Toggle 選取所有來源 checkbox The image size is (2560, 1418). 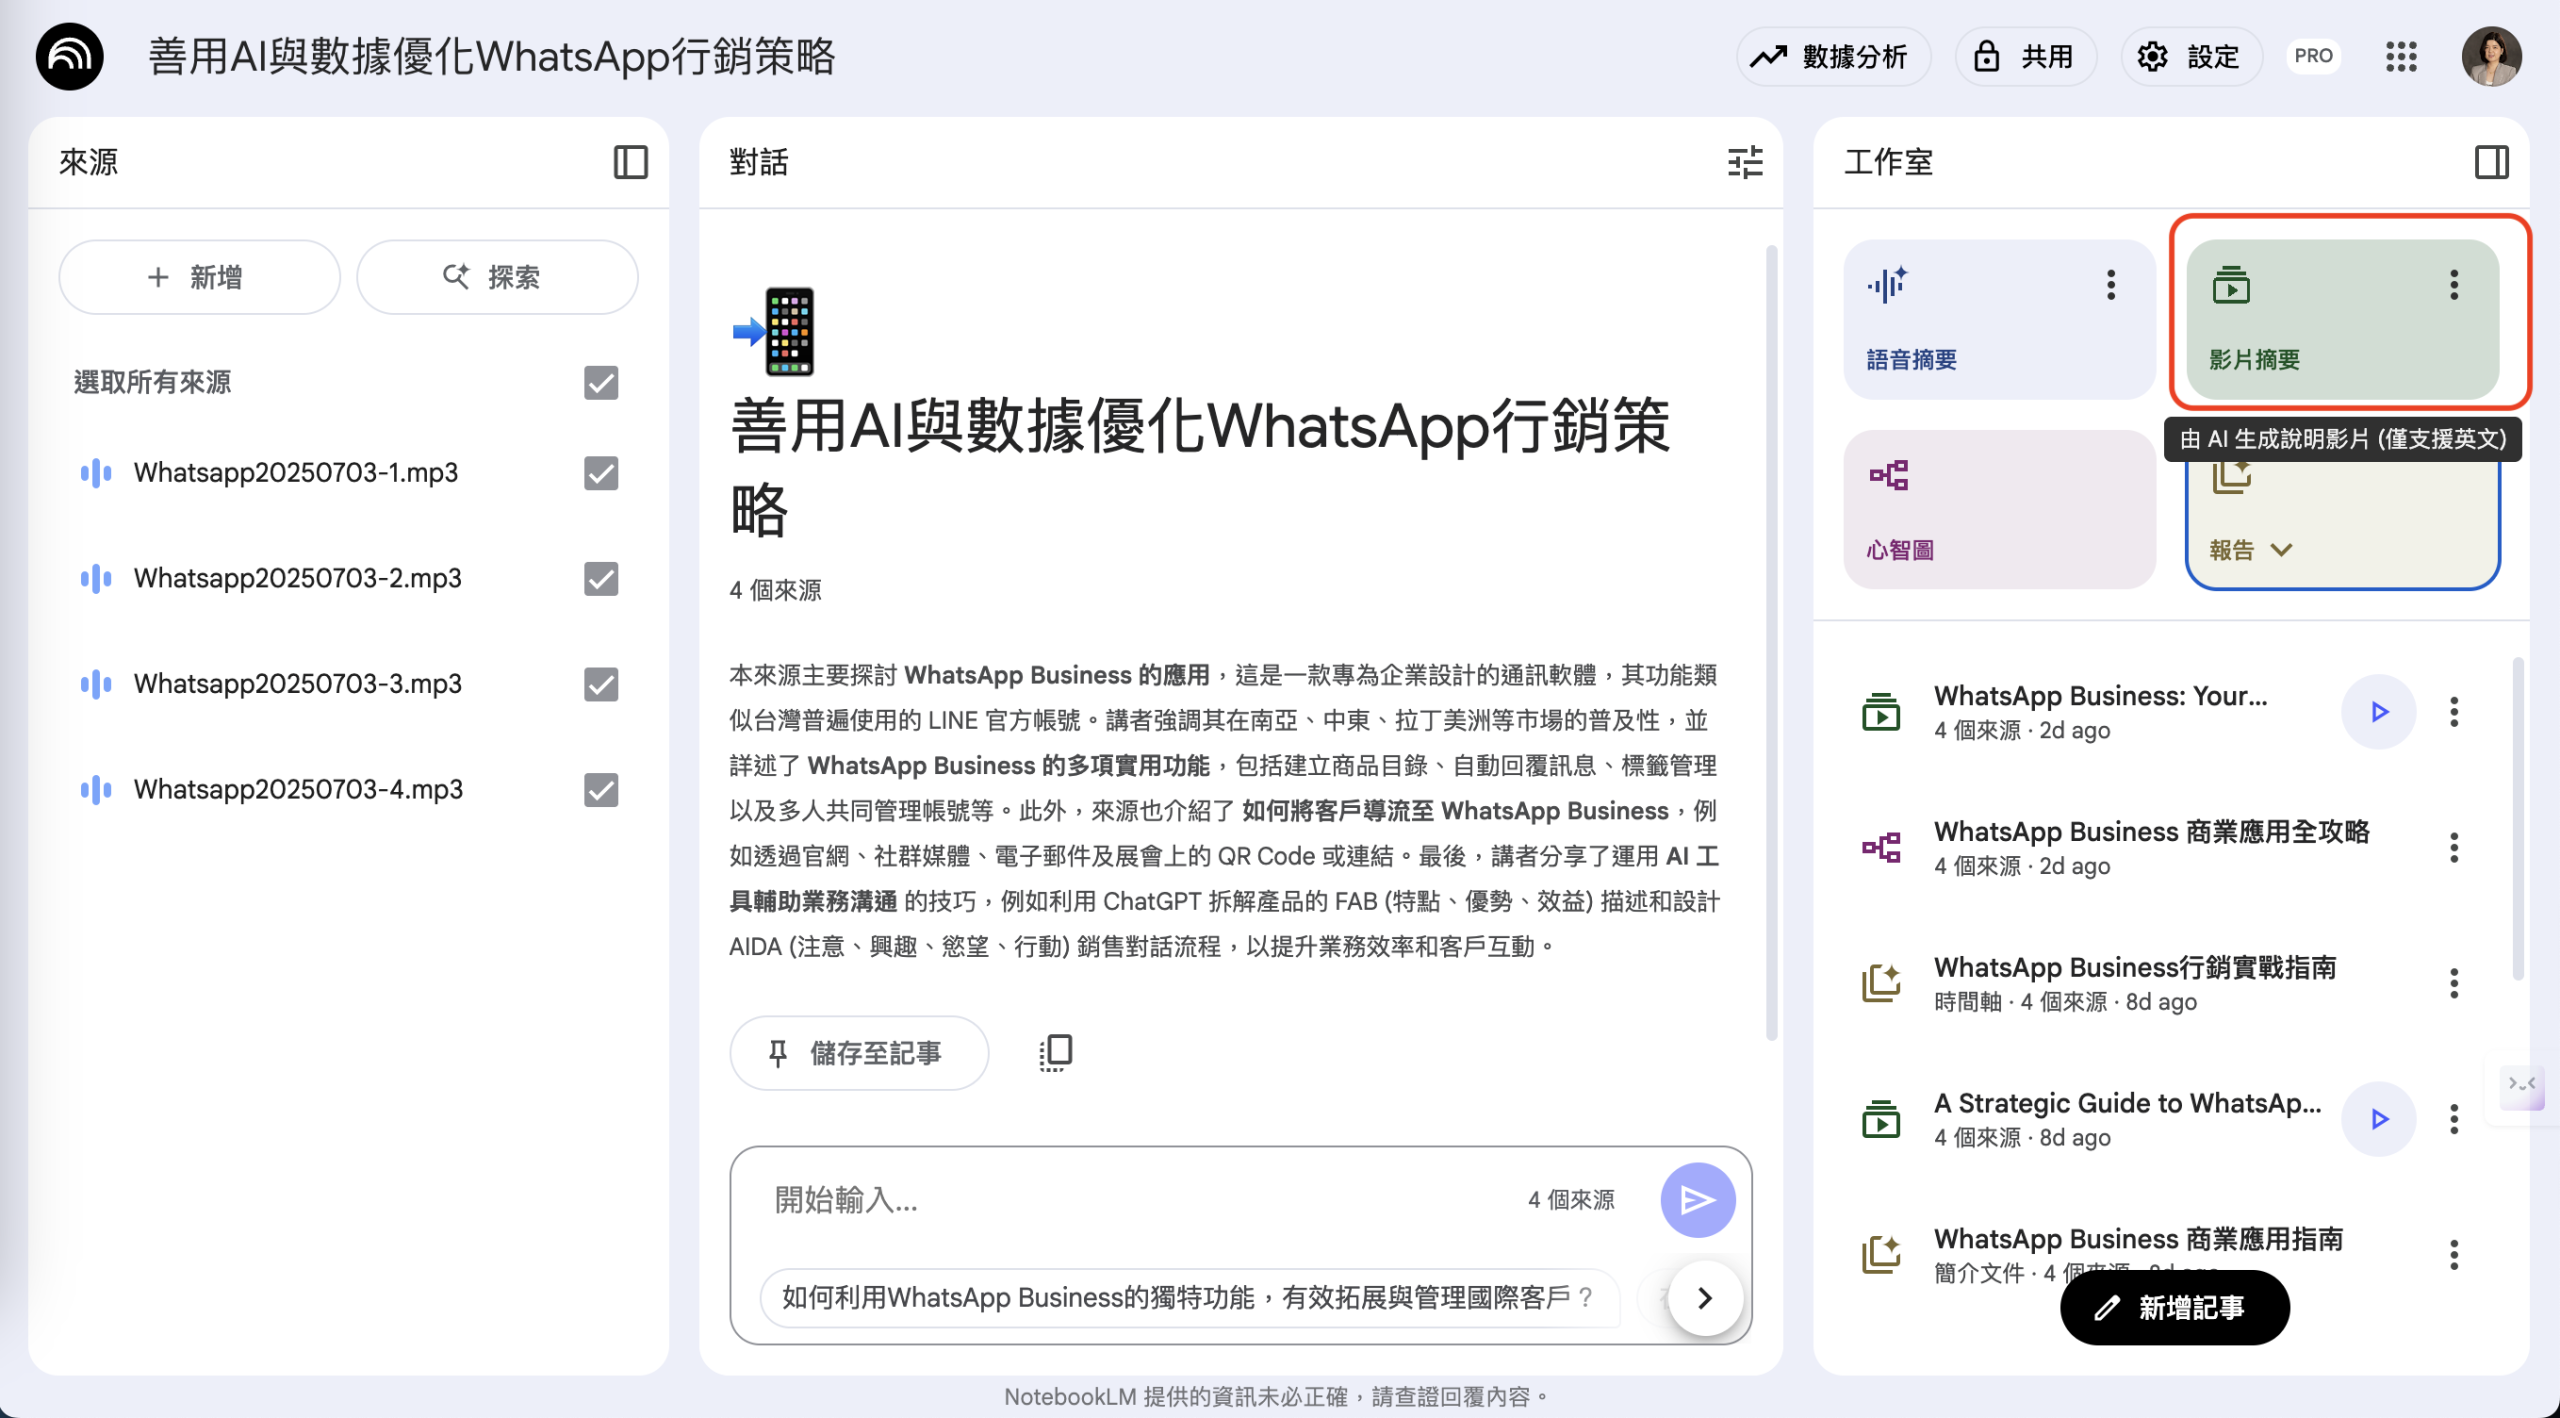(x=600, y=383)
